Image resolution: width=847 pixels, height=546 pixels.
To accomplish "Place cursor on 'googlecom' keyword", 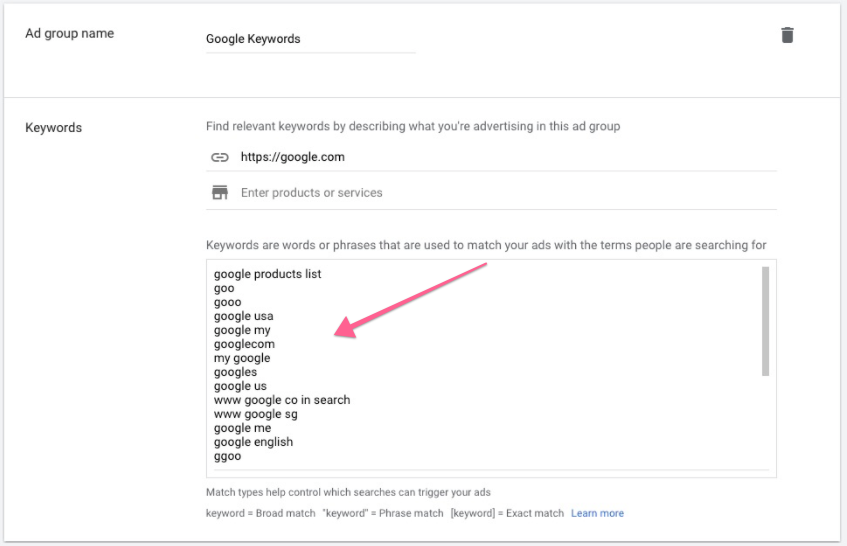I will click(244, 344).
